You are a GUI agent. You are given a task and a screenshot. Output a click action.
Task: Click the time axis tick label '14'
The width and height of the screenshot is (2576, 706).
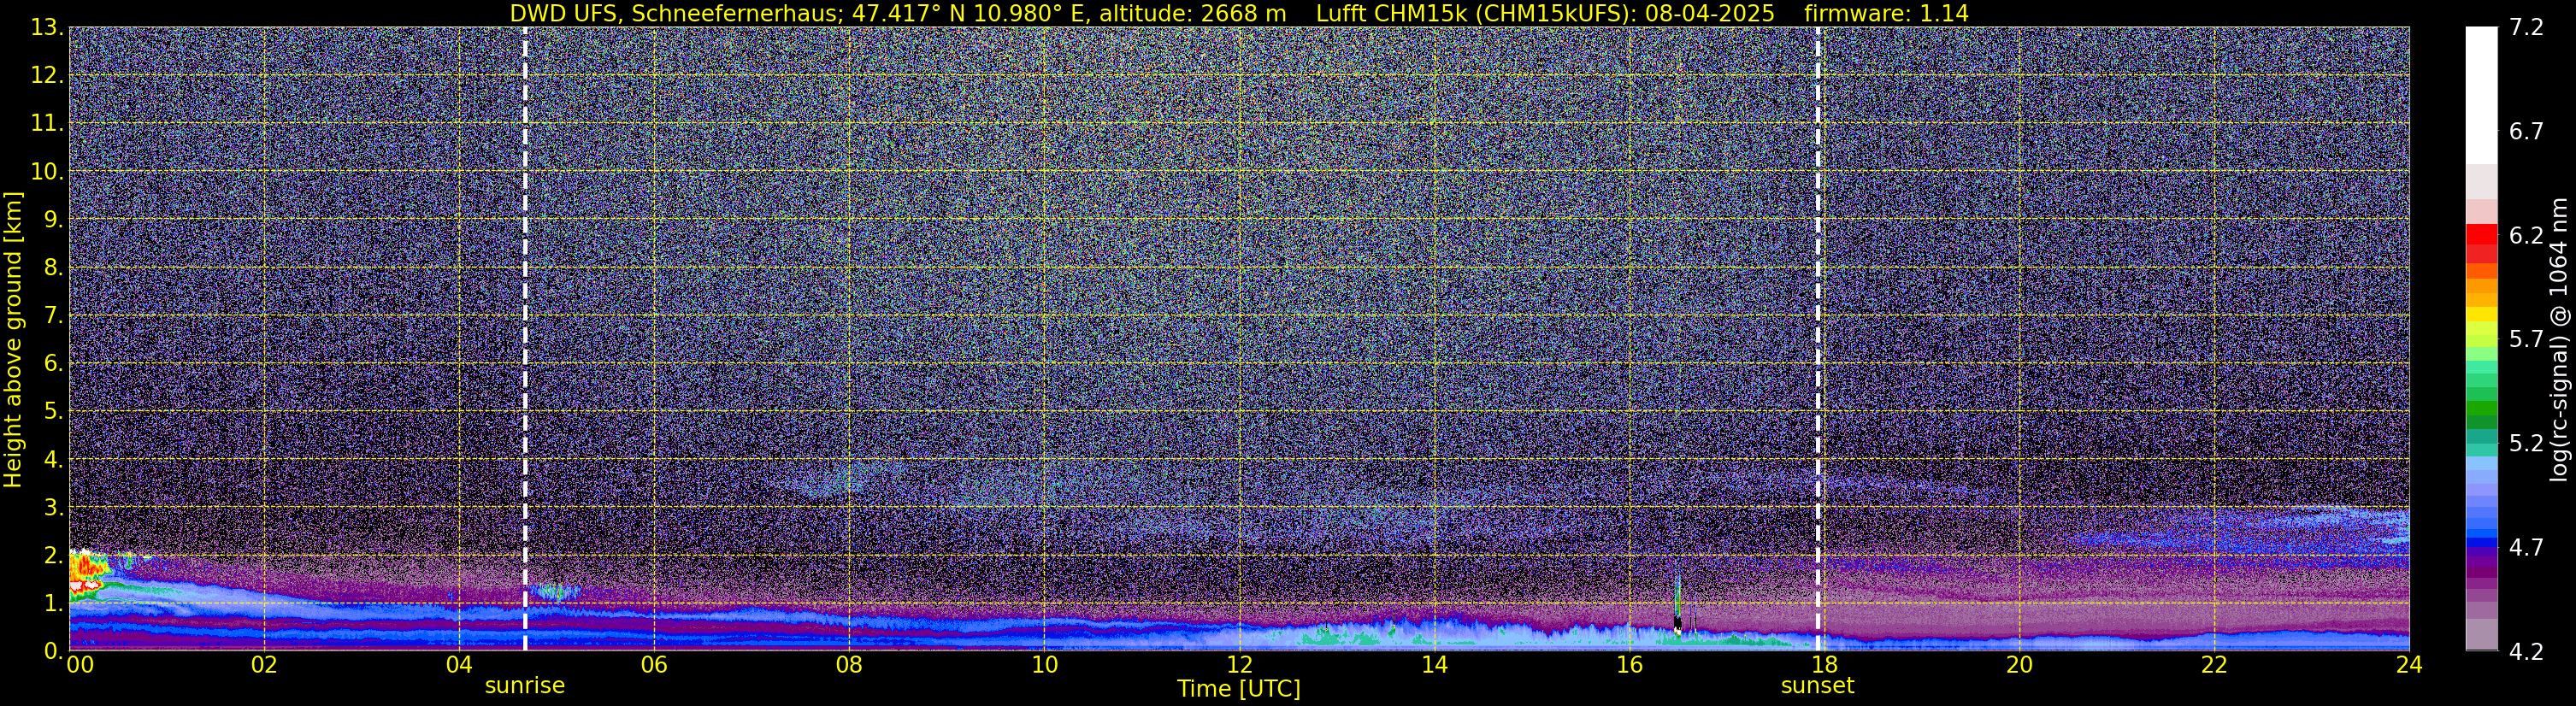[x=1434, y=665]
